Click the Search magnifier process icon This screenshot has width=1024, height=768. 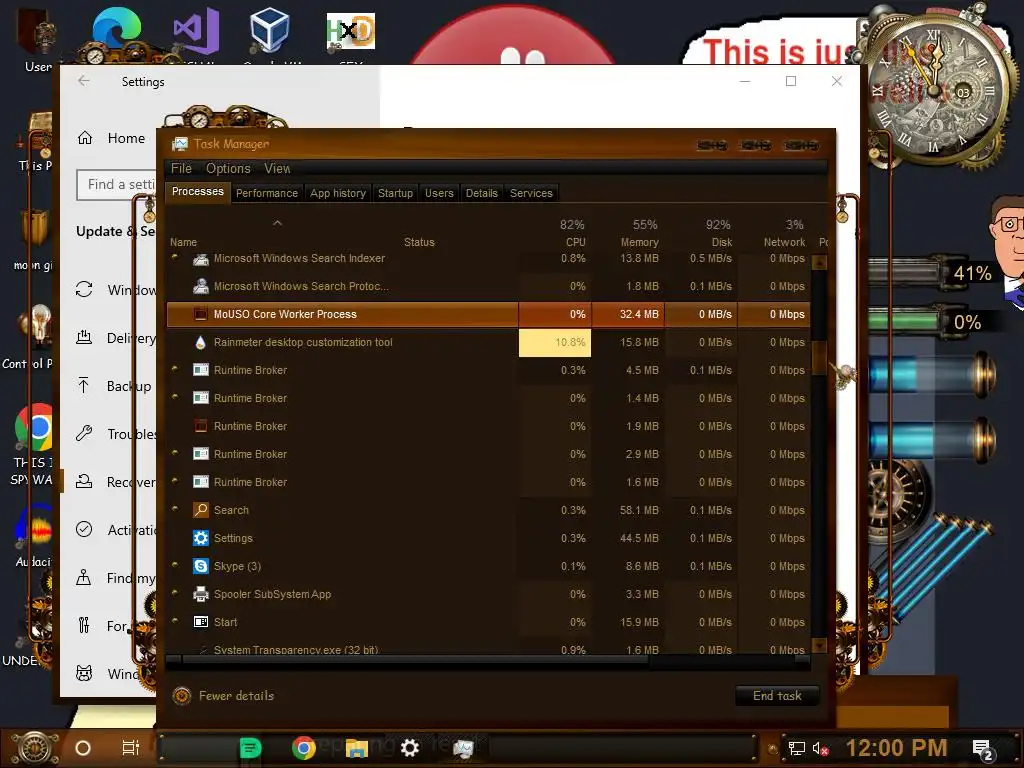(200, 510)
